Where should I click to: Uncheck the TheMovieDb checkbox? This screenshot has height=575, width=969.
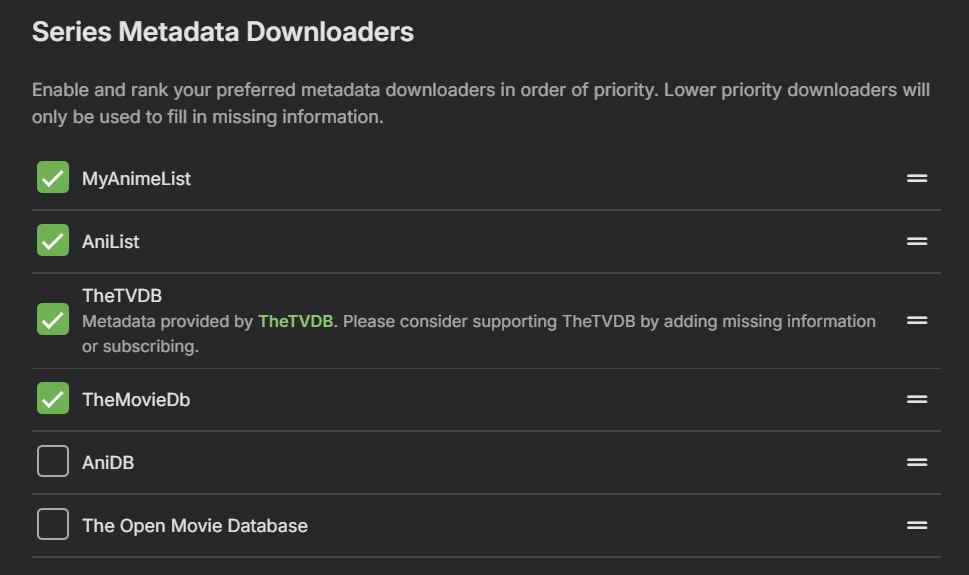coord(53,399)
